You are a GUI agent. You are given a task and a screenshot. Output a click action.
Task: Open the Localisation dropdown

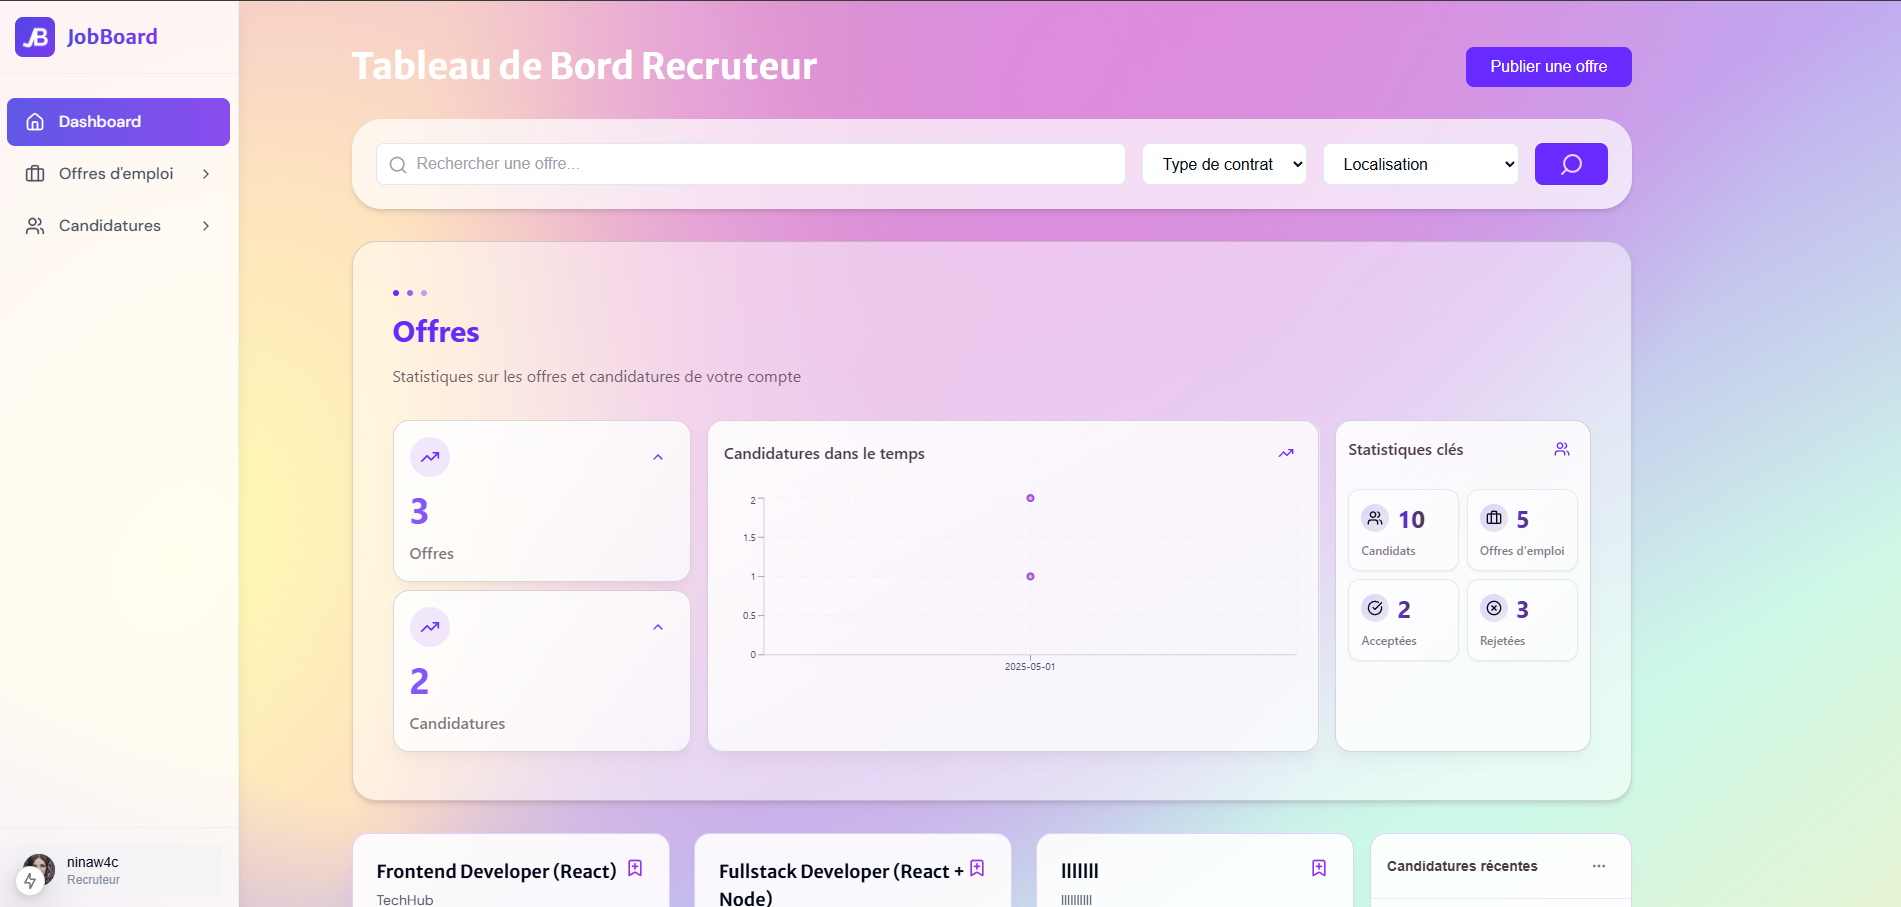click(x=1420, y=164)
